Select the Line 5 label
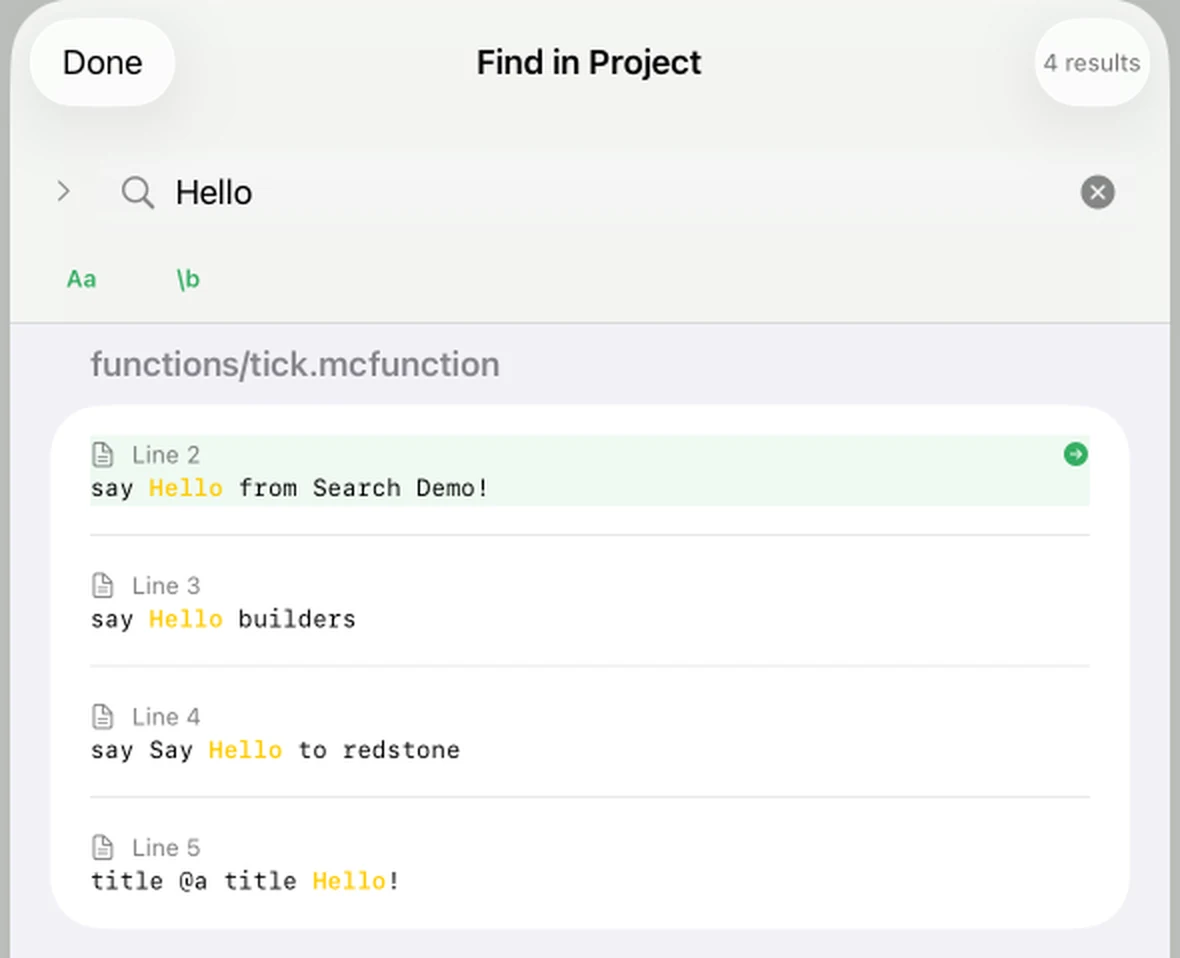 pos(166,847)
